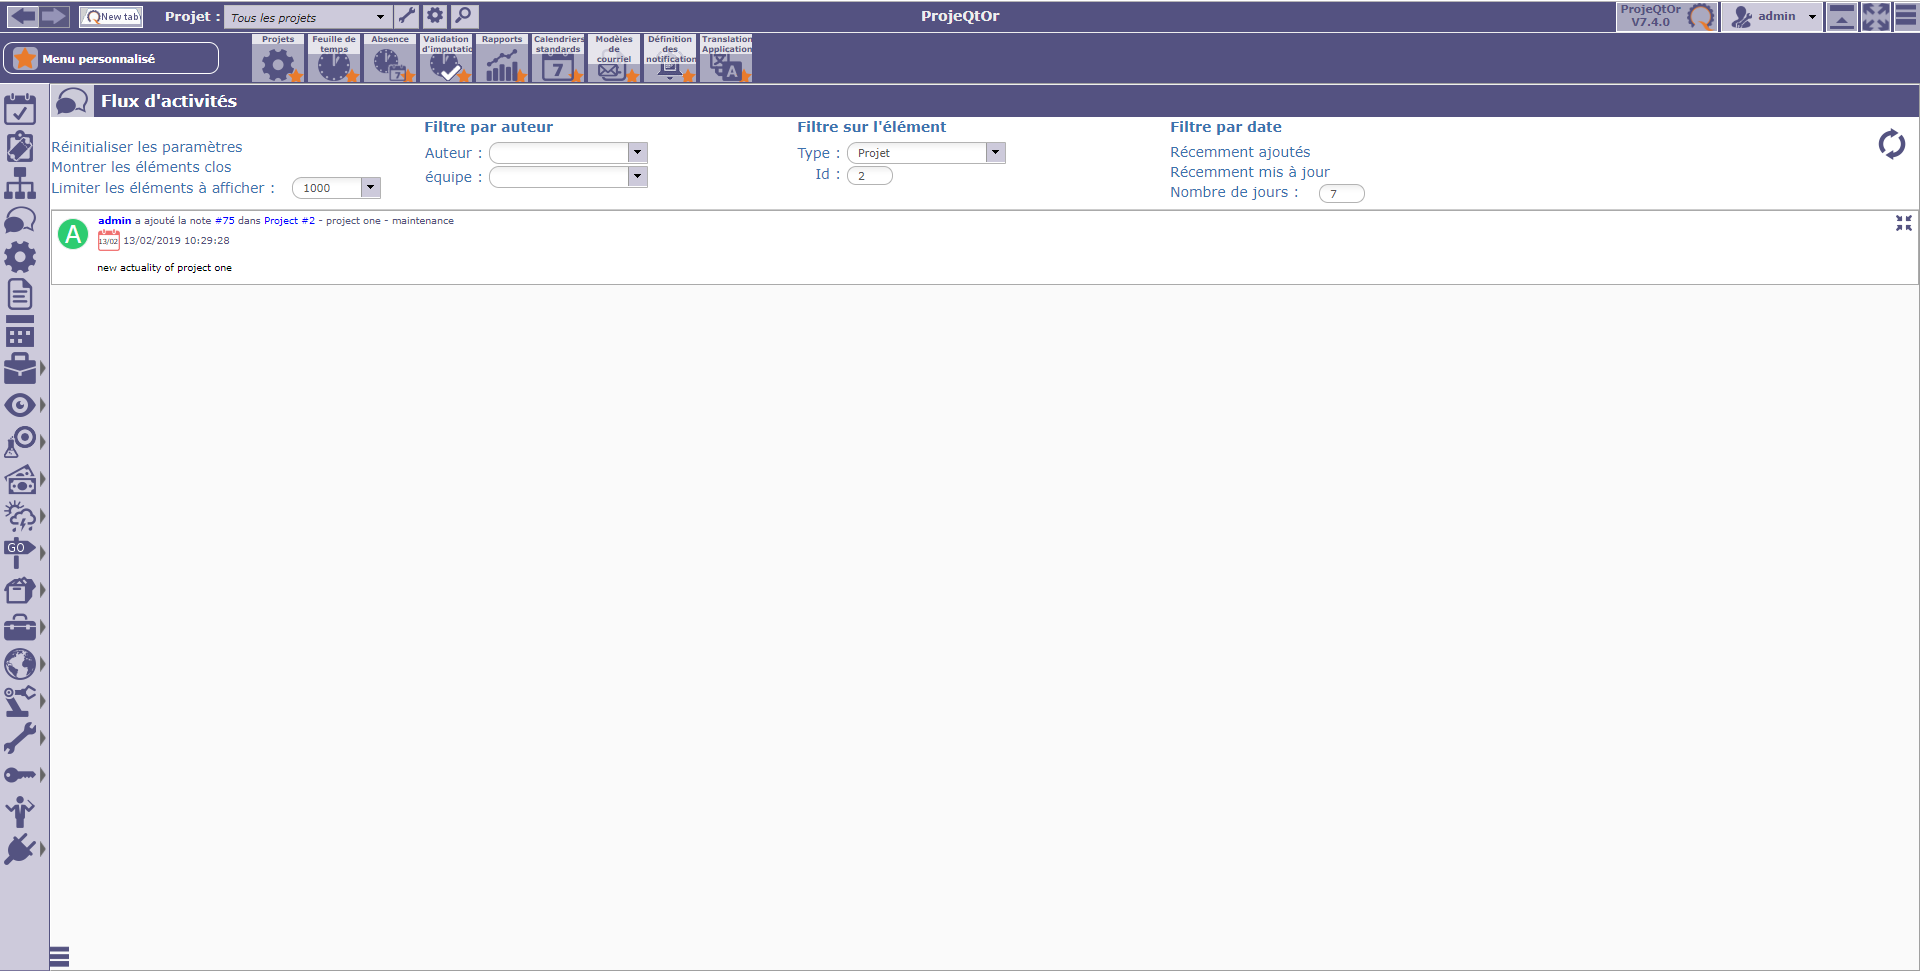This screenshot has width=1920, height=971.
Task: Open the Validation d'imputation shortcut
Action: click(x=446, y=59)
